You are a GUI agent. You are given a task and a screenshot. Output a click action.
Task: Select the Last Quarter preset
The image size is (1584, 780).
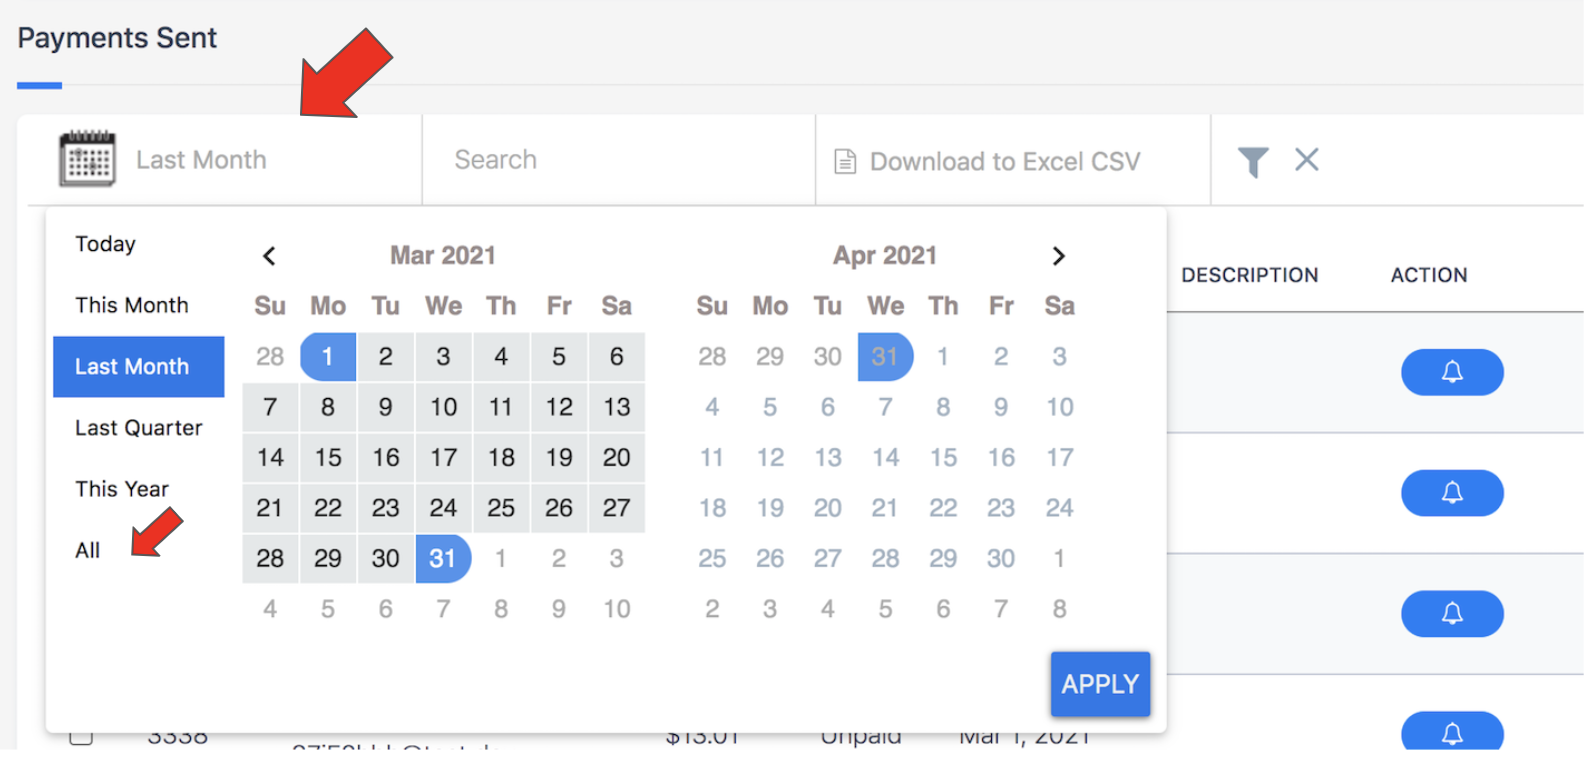pos(138,428)
